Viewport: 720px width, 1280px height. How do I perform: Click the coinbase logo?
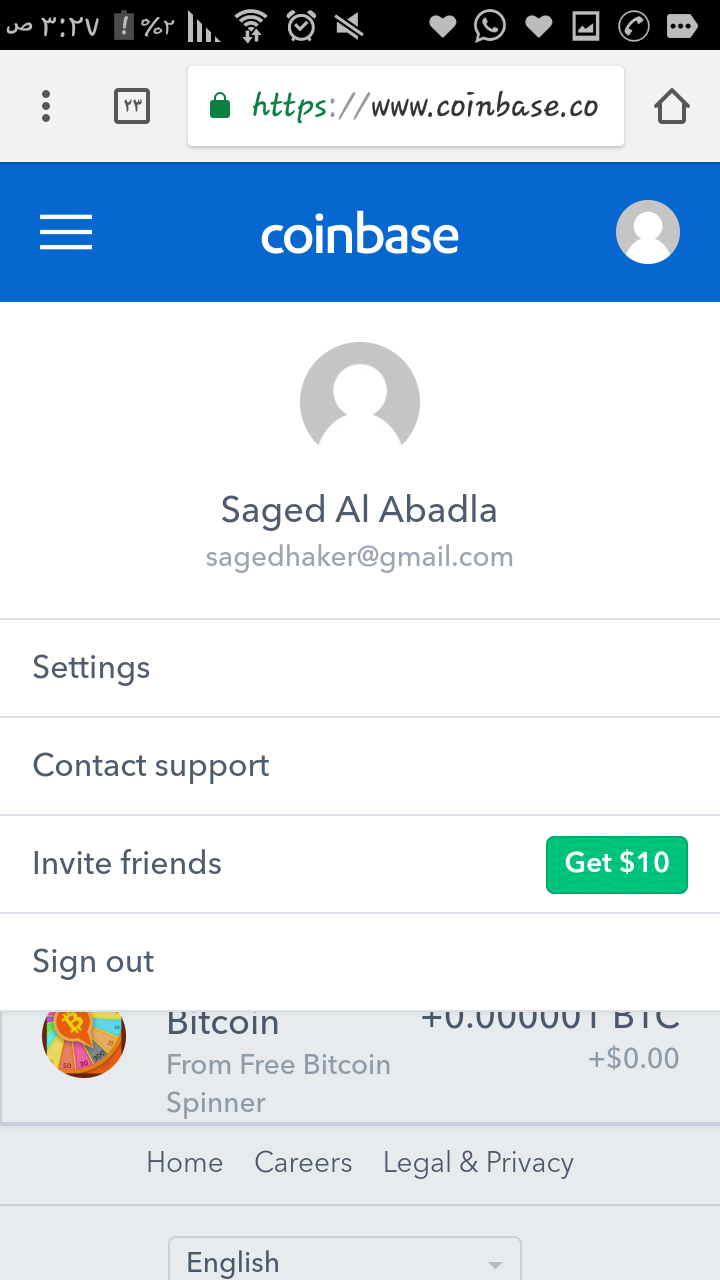pyautogui.click(x=360, y=235)
